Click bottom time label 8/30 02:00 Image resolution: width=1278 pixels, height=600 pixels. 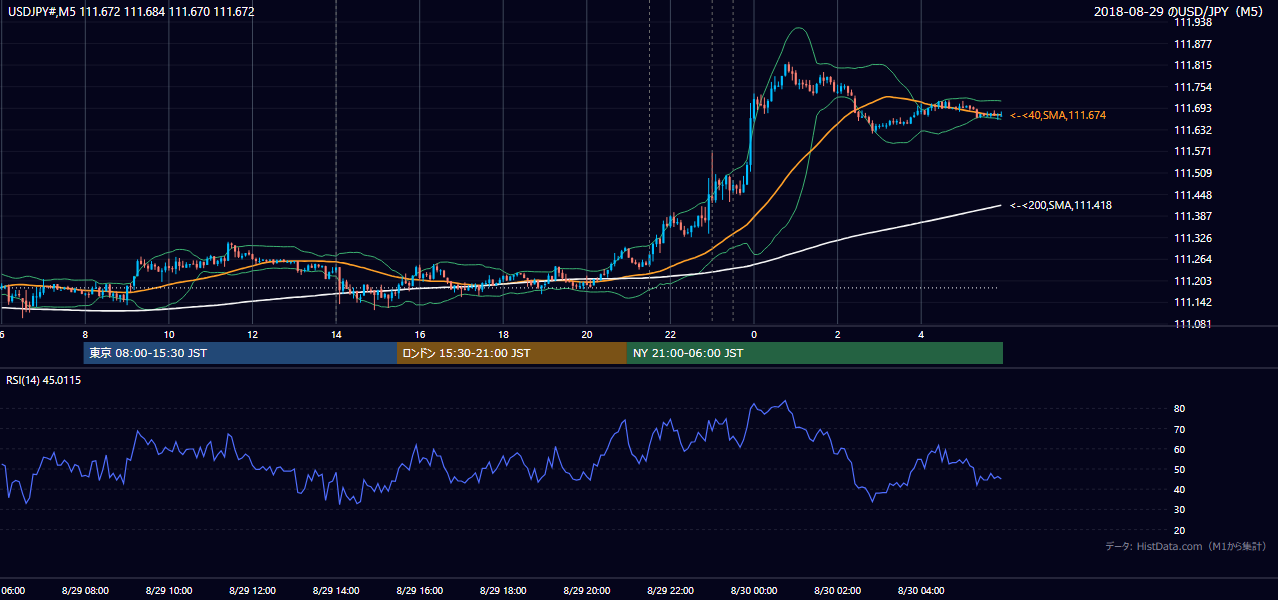837,591
